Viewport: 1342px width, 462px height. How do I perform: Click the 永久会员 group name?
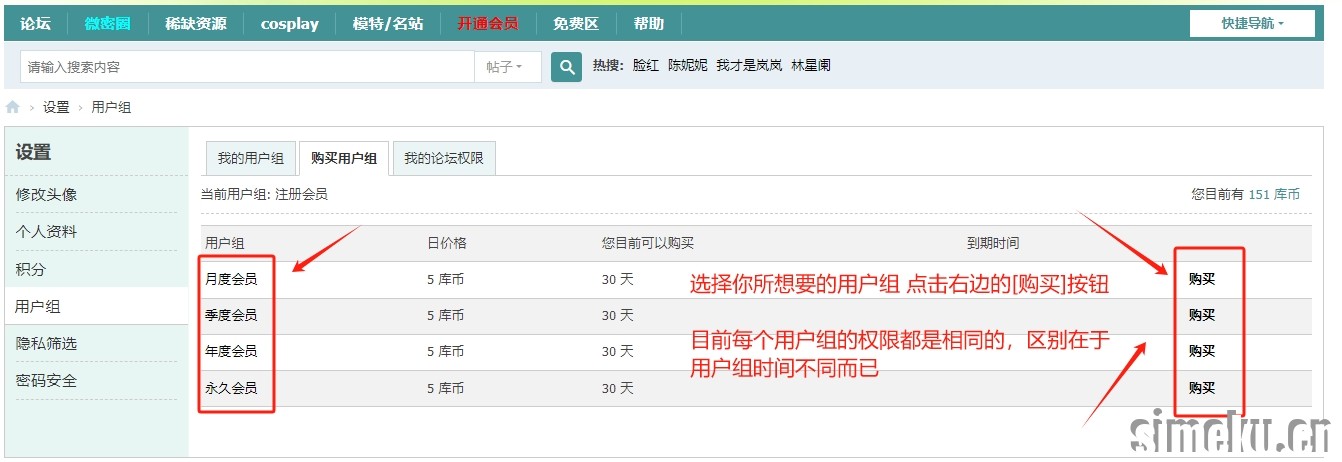click(231, 388)
